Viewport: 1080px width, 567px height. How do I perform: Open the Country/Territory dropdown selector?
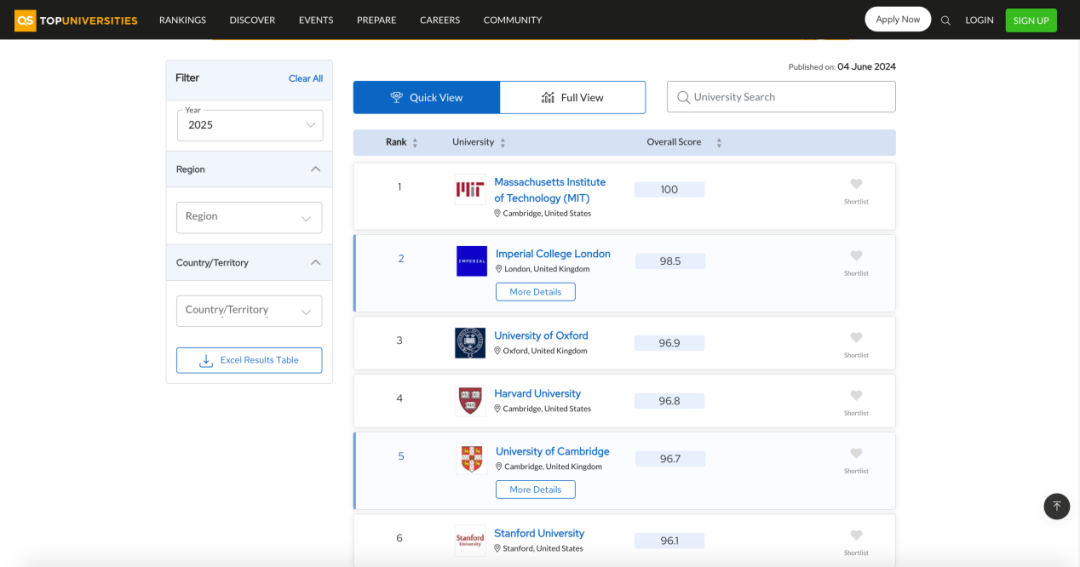[249, 311]
